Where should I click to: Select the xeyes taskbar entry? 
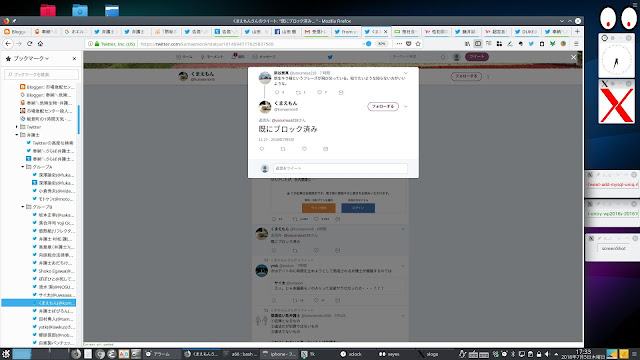click(x=389, y=354)
